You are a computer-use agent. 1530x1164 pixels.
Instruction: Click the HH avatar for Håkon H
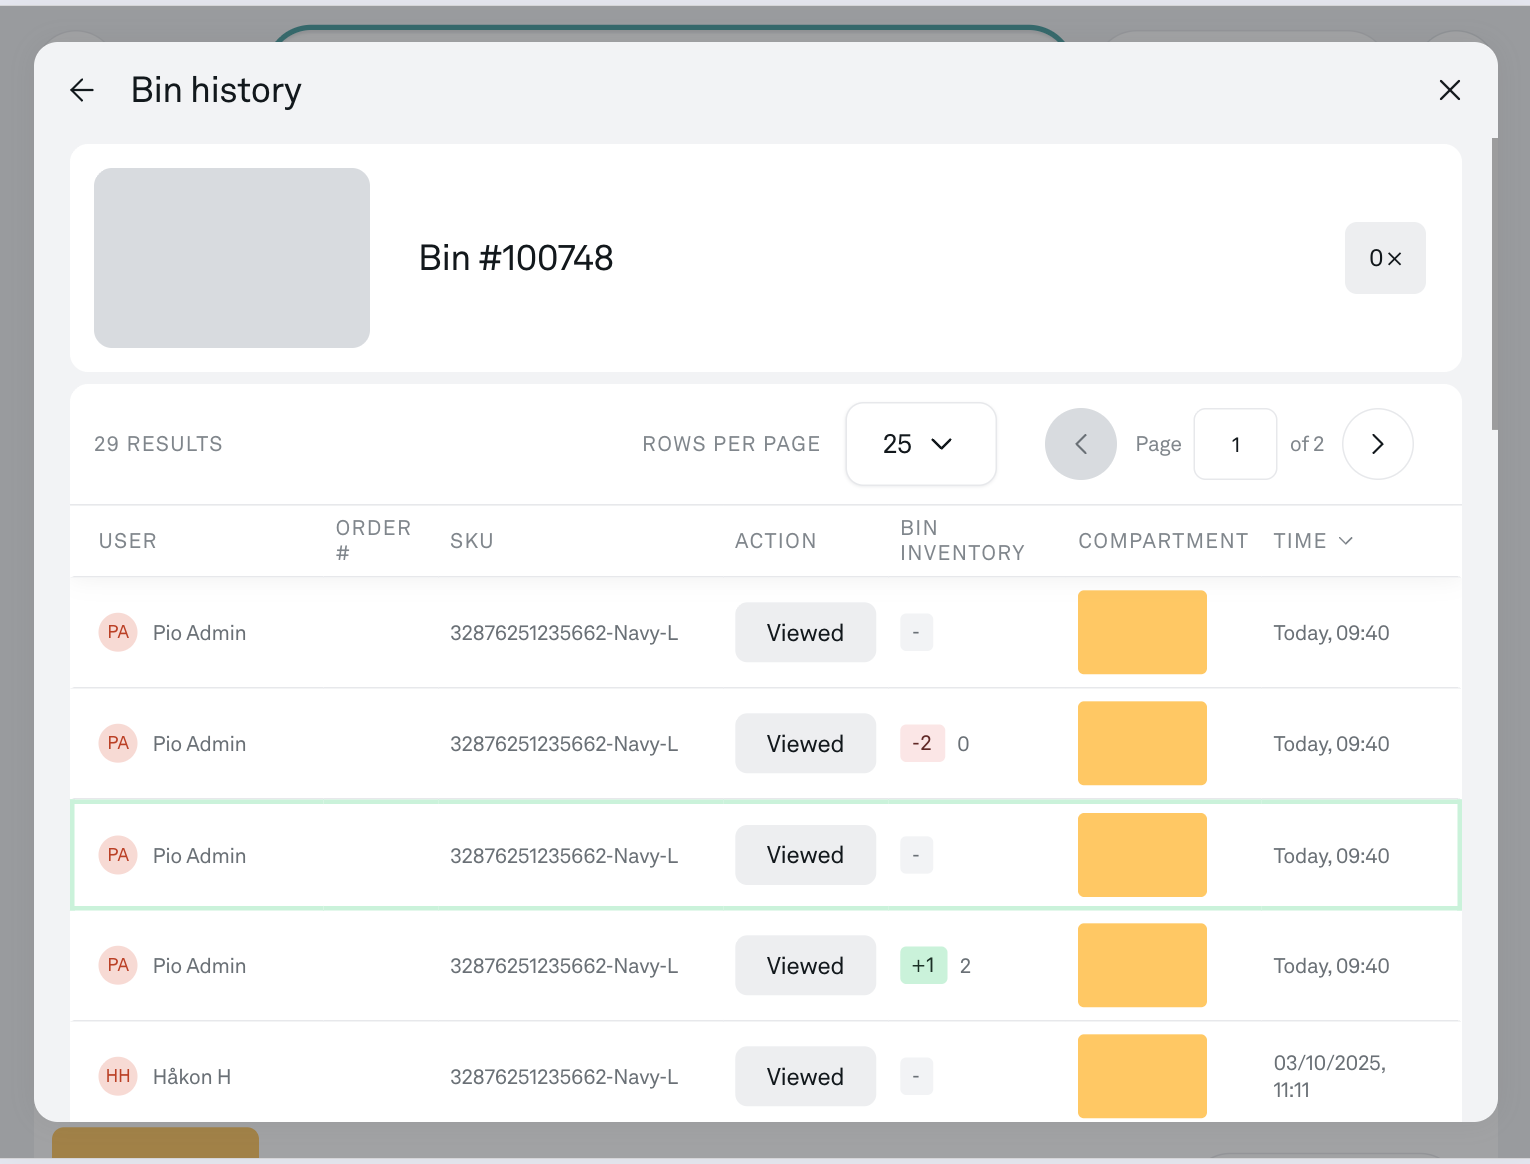point(118,1077)
